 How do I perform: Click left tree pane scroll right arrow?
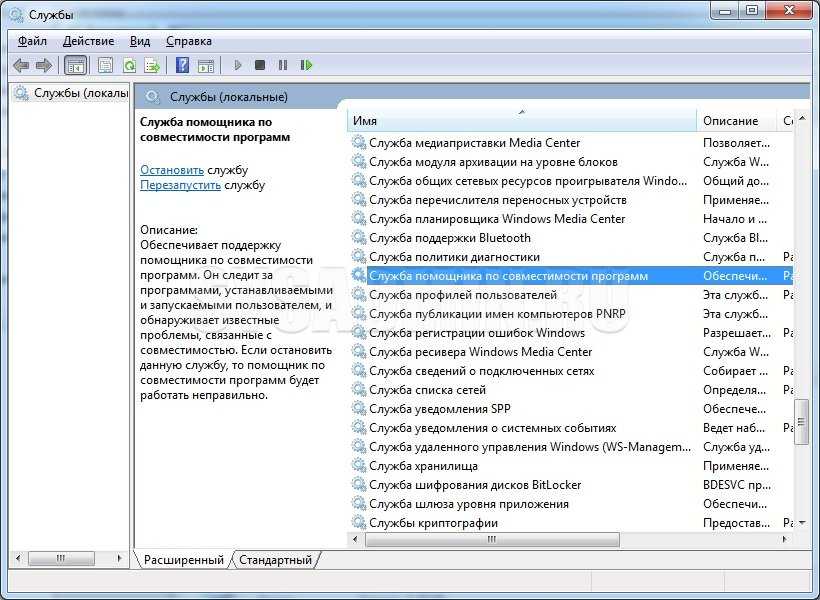(119, 558)
